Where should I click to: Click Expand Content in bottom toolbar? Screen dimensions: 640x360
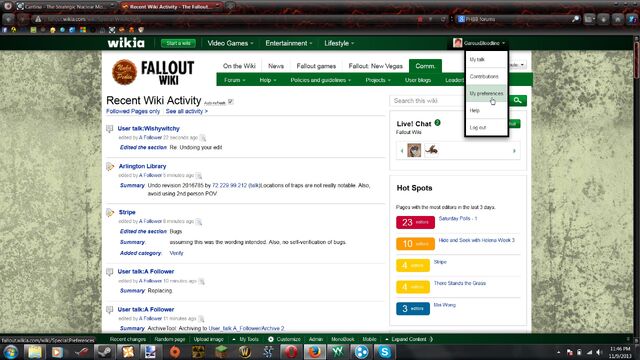[x=408, y=339]
